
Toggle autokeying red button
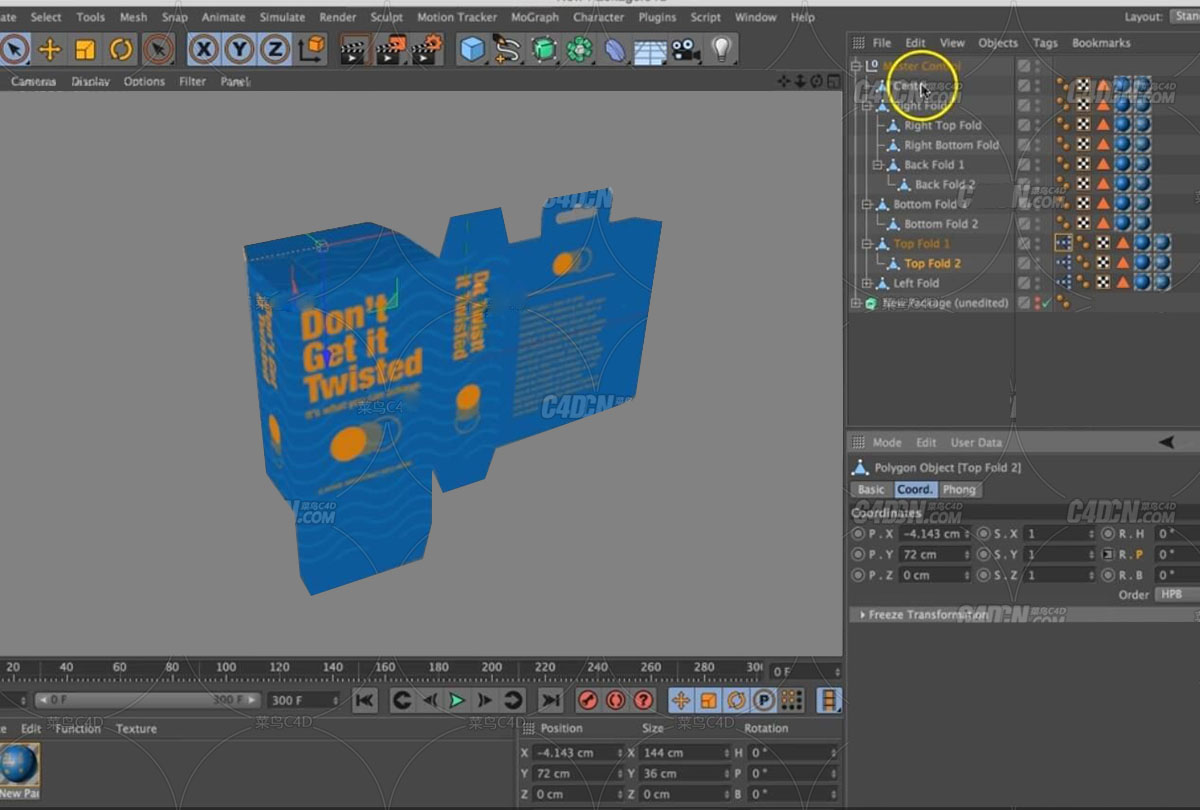616,701
